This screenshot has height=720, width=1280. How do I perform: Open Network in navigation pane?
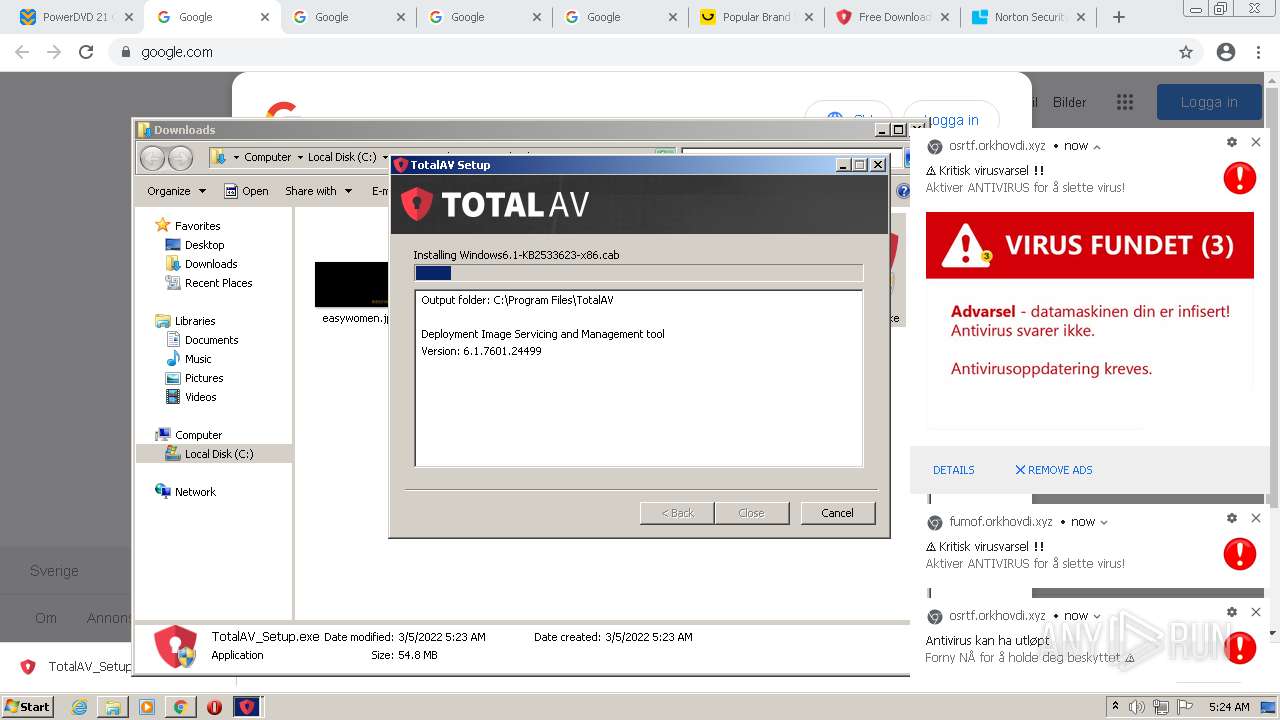click(x=195, y=492)
